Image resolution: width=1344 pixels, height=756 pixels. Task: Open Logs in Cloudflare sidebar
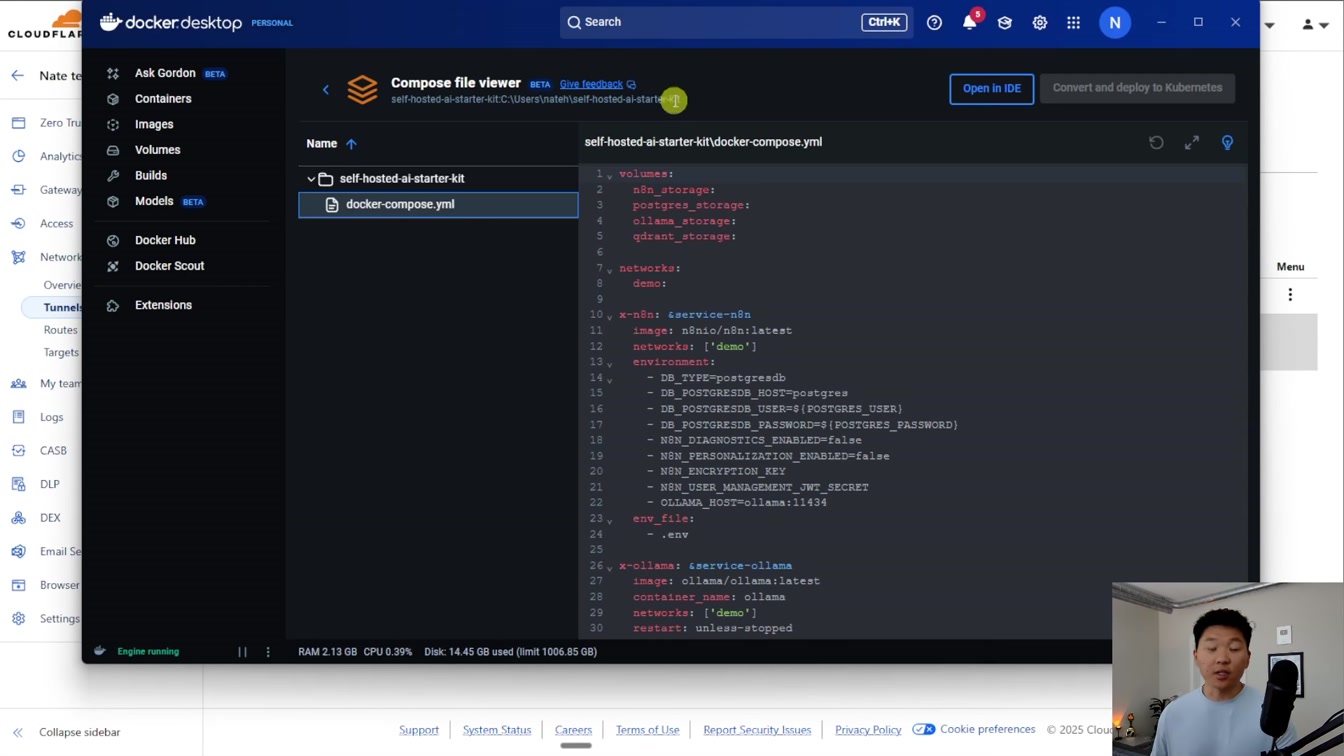[x=51, y=417]
